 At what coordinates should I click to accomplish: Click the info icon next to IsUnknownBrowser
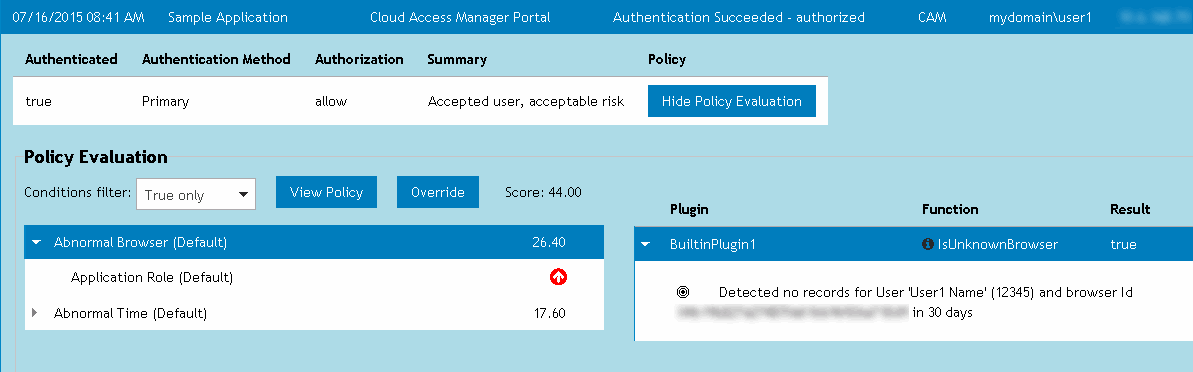point(927,244)
